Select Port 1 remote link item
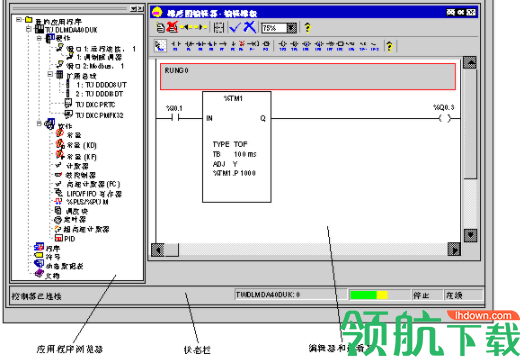 click(101, 49)
